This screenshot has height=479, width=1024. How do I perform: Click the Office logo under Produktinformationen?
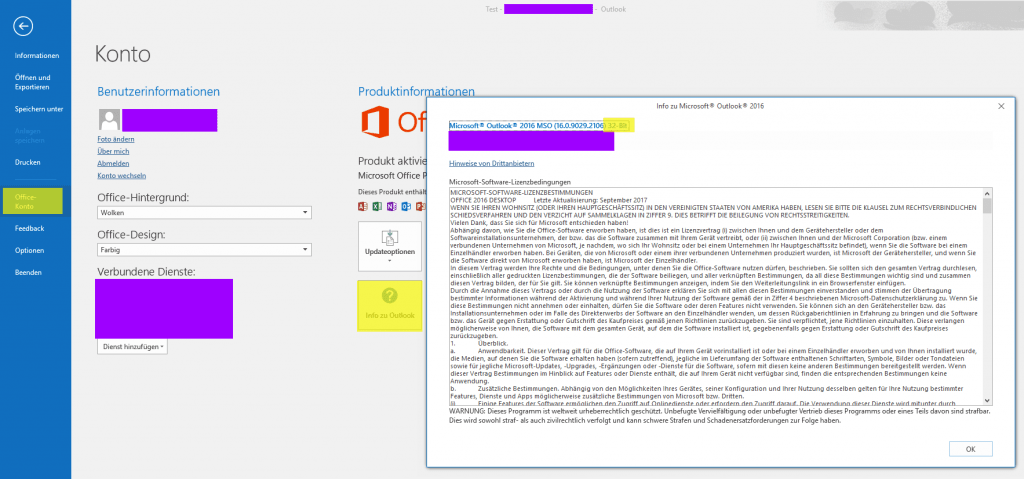tap(376, 122)
